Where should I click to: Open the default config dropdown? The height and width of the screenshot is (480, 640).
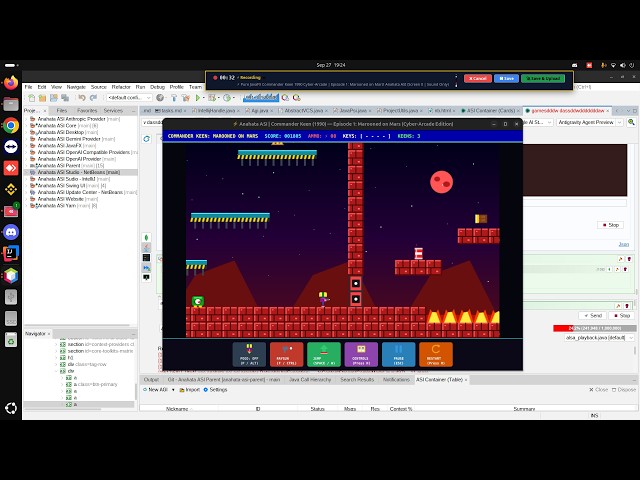[x=129, y=98]
